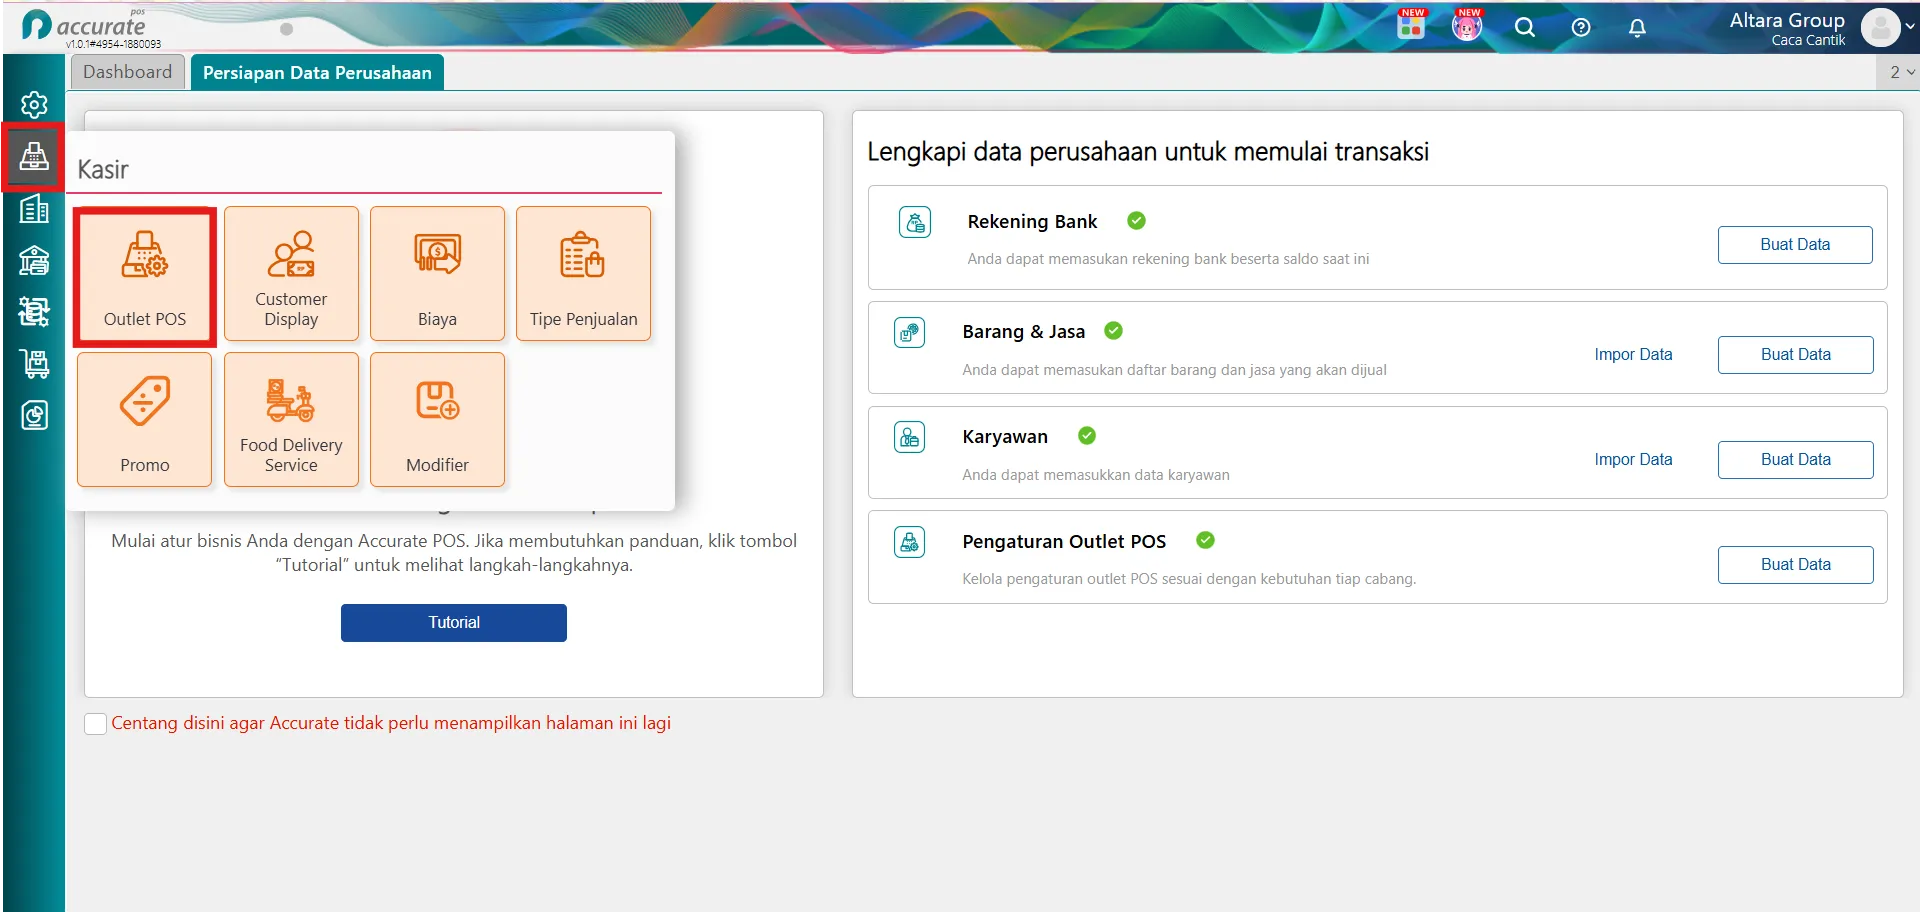The height and width of the screenshot is (912, 1920).
Task: Expand the open tabs counter dropdown
Action: pyautogui.click(x=1900, y=72)
